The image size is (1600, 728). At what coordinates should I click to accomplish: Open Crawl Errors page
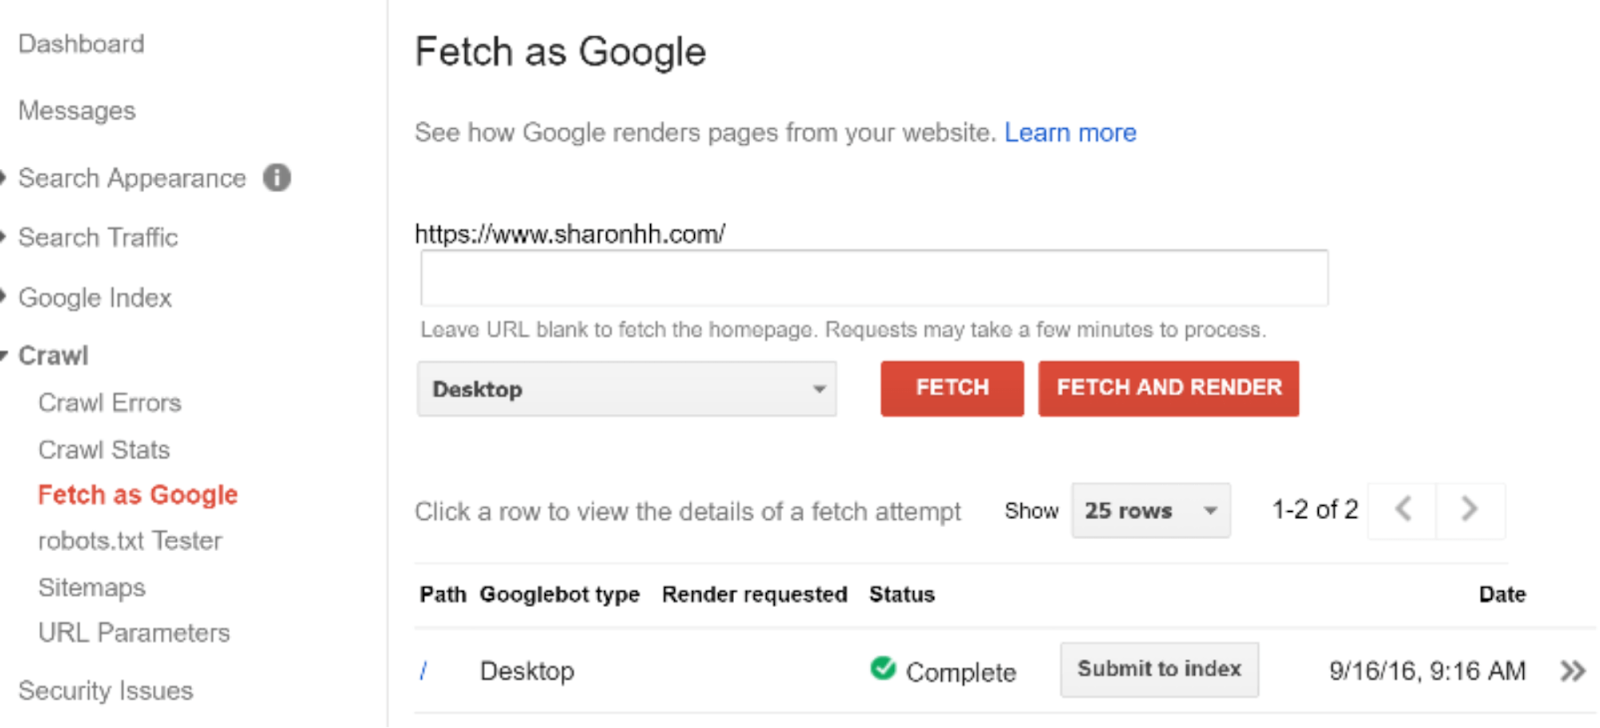coord(110,403)
